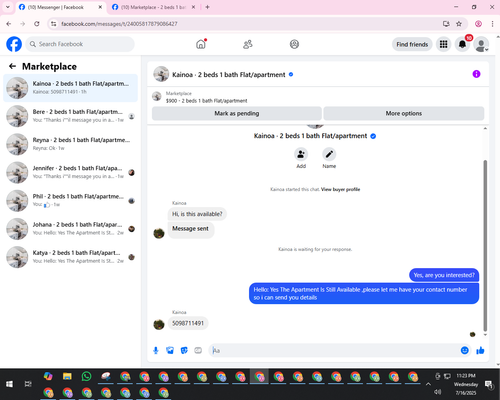The image size is (500, 400).
Task: Select the Messenger | Facebook tab
Action: [60, 7]
